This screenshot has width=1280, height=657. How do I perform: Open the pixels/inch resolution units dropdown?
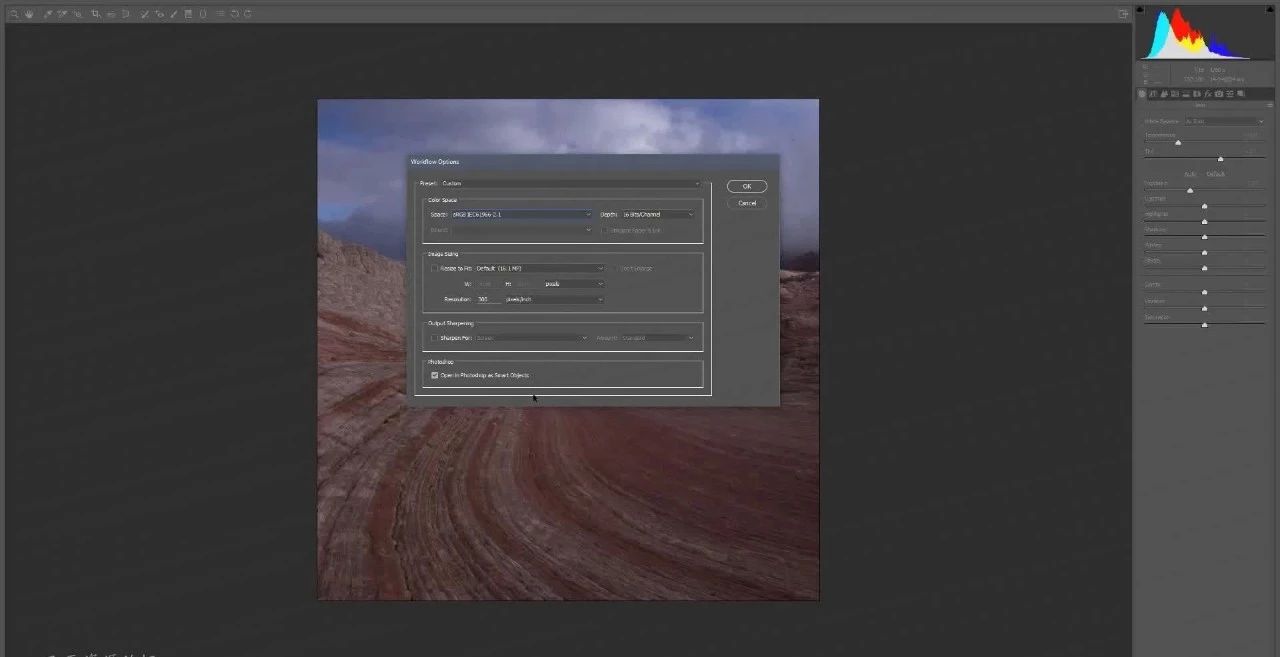click(x=555, y=299)
